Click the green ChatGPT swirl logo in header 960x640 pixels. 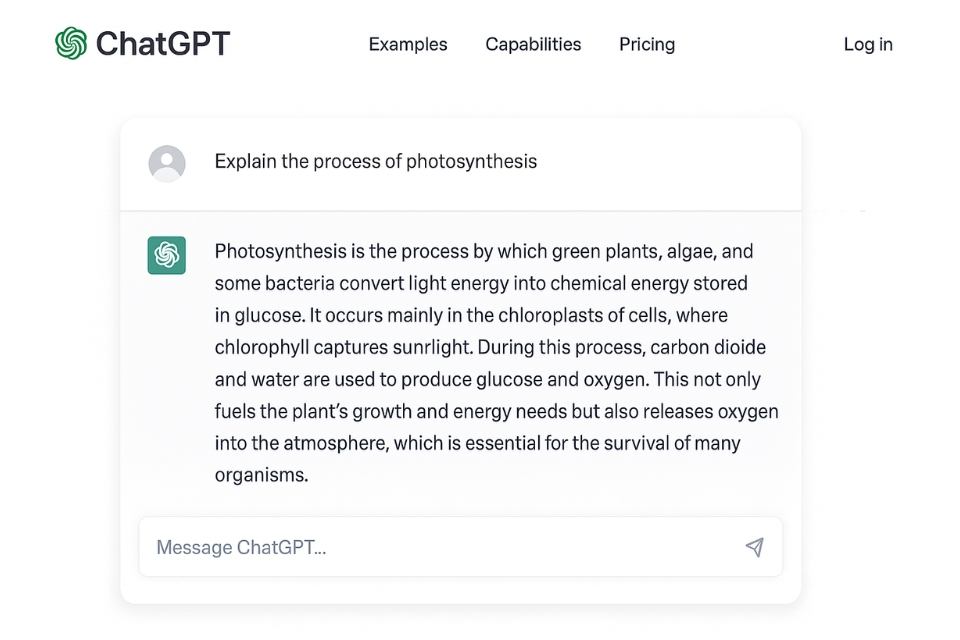(71, 43)
